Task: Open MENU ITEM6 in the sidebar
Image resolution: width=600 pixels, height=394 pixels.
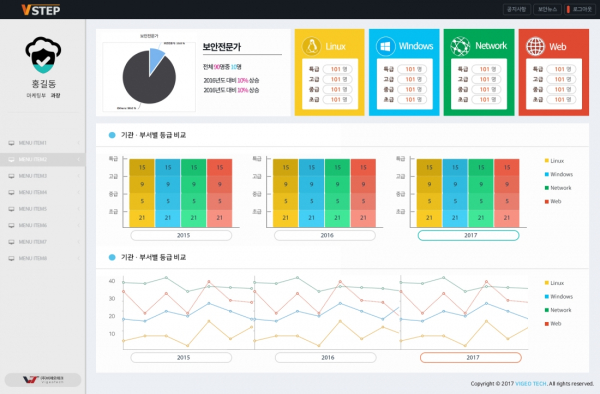Action: [43, 225]
